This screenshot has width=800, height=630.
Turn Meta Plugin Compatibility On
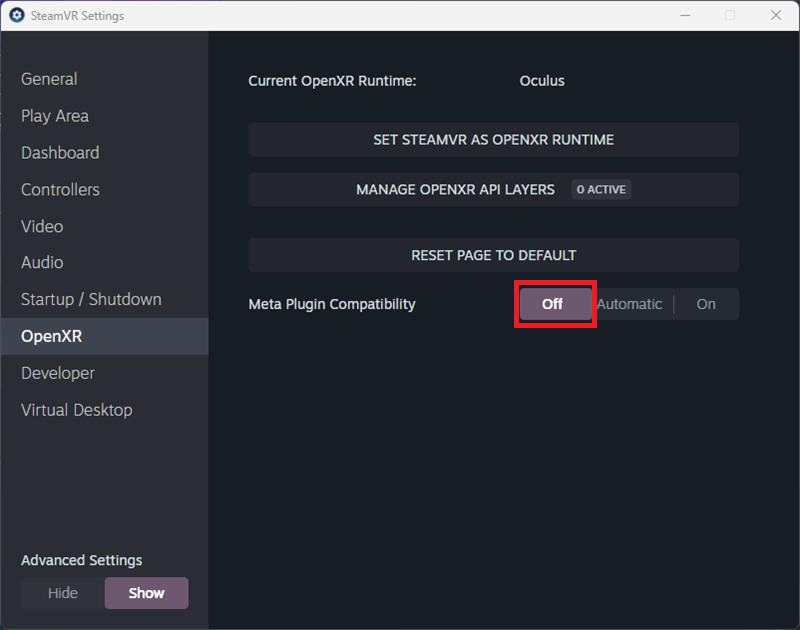(706, 304)
